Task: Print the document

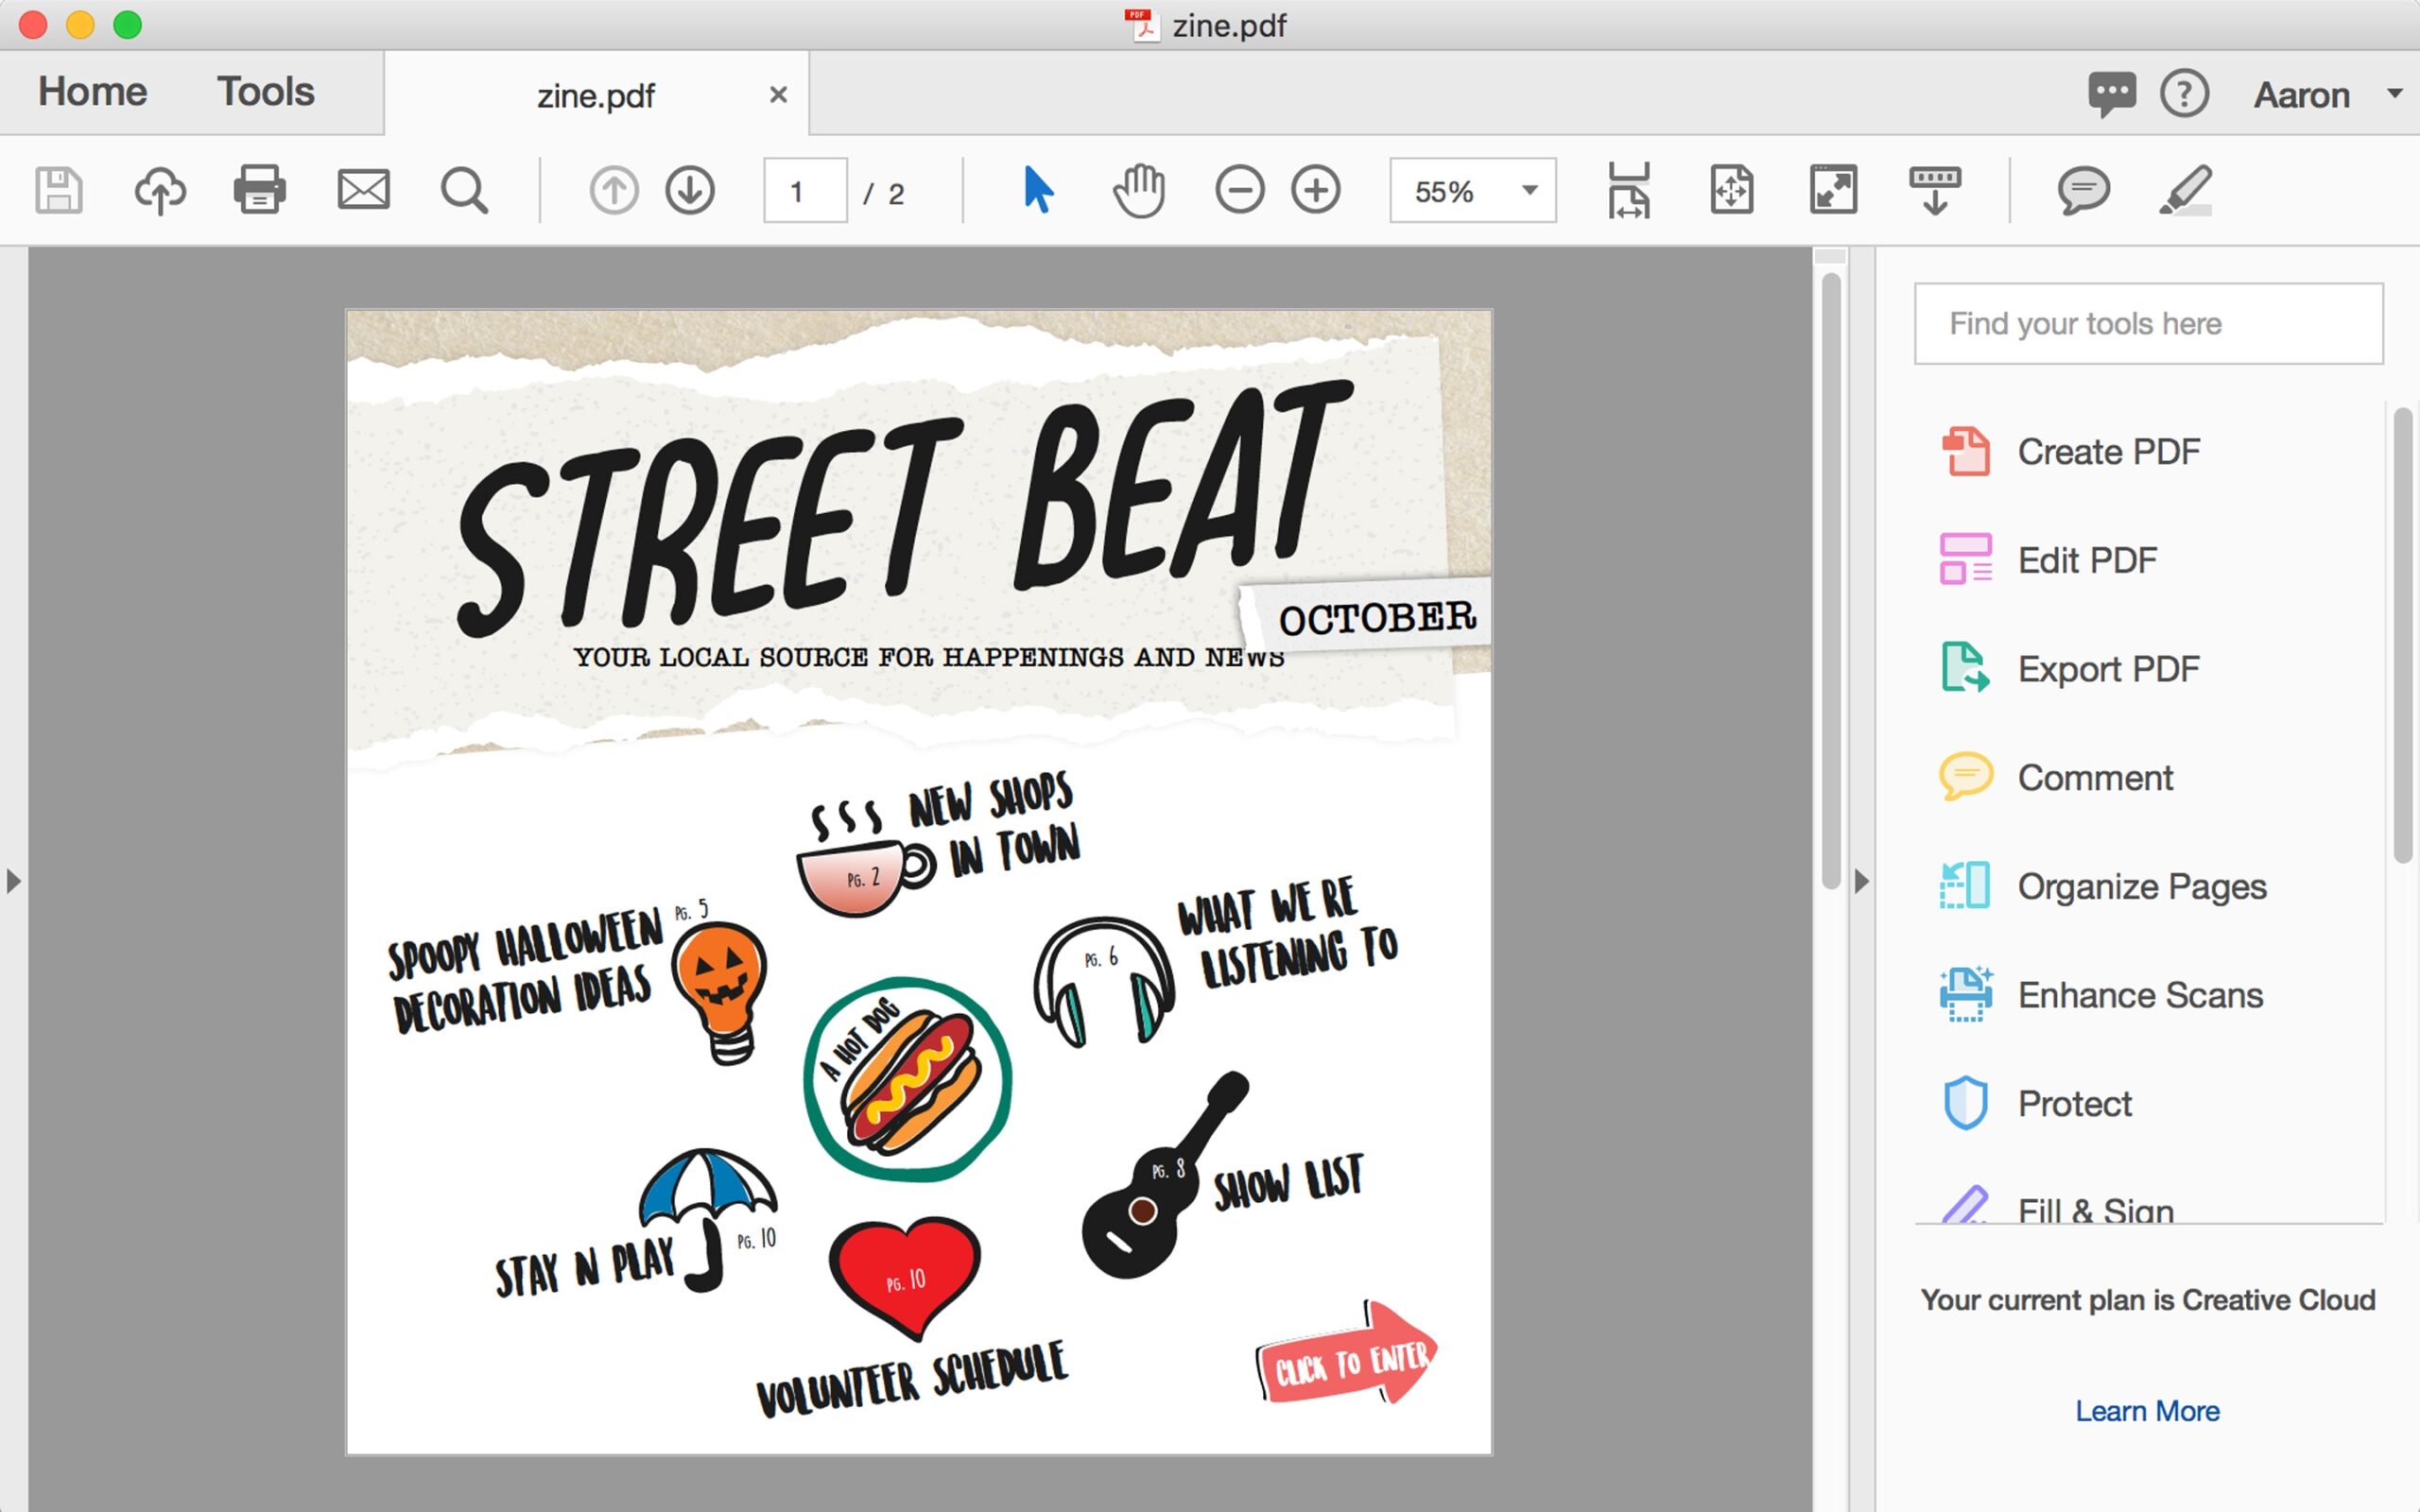Action: (259, 190)
